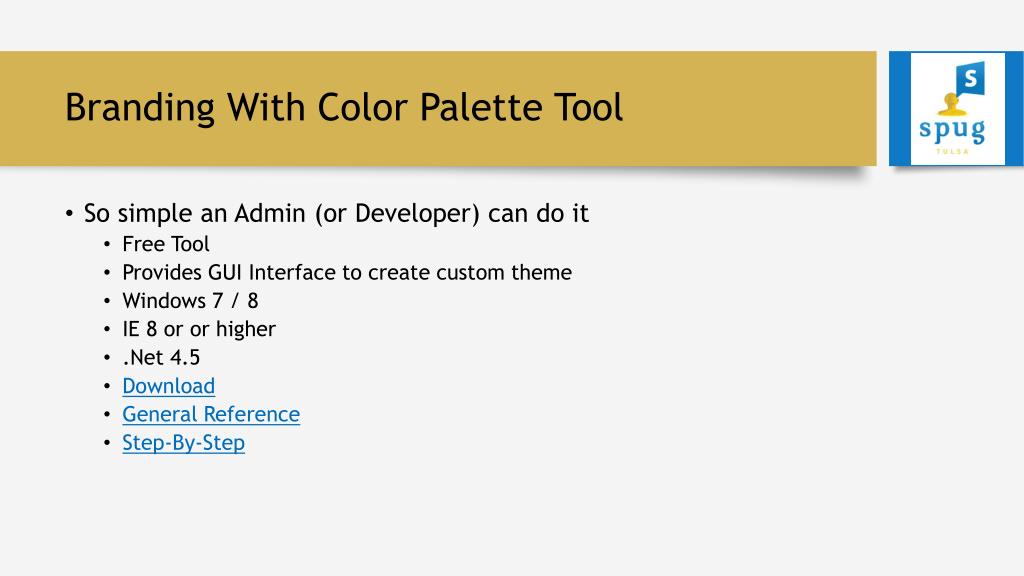Click the 'spug' text in logo
Image resolution: width=1024 pixels, height=576 pixels.
[x=952, y=130]
